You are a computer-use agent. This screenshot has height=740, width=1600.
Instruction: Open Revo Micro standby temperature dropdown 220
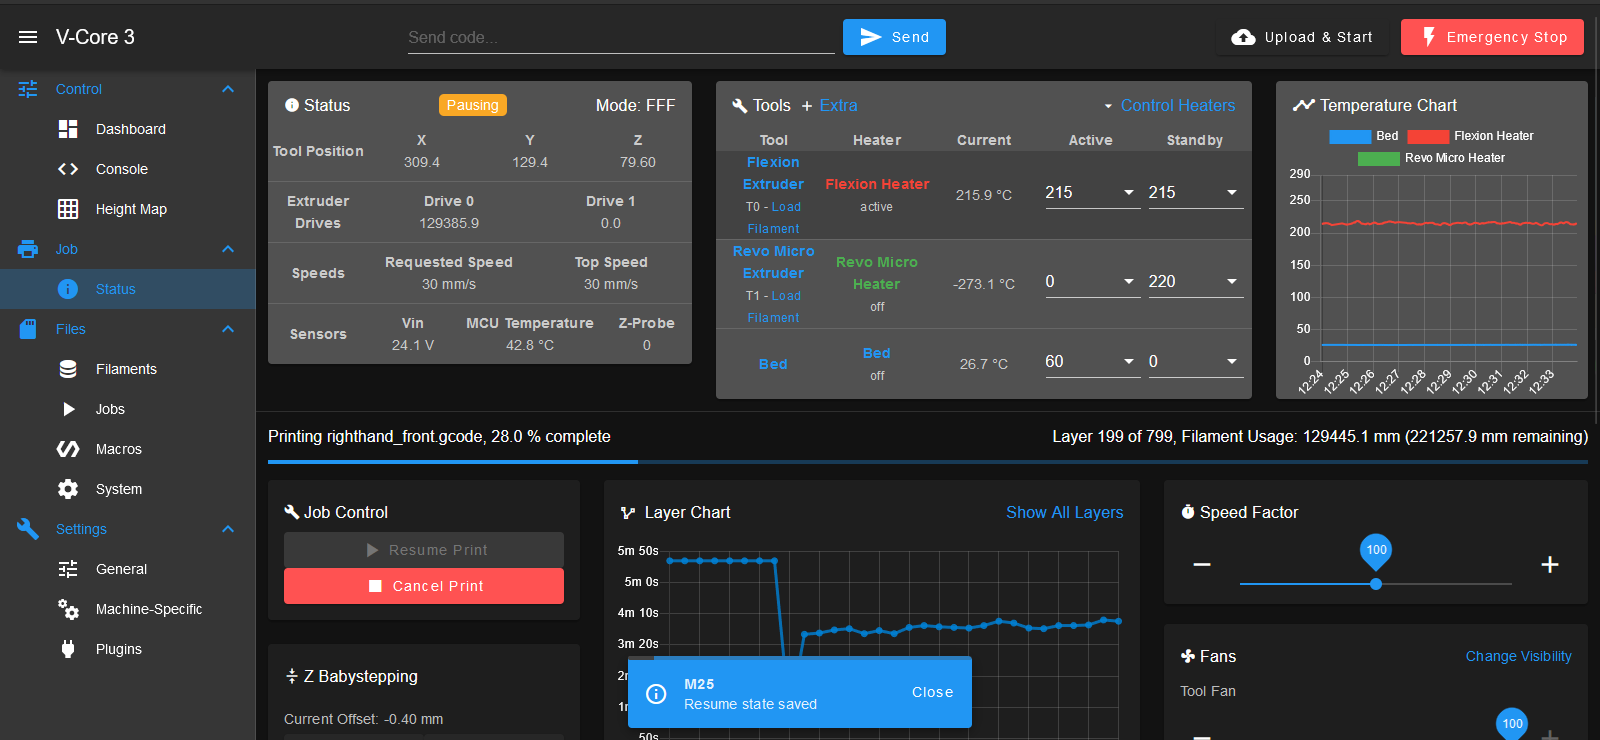(x=1232, y=282)
